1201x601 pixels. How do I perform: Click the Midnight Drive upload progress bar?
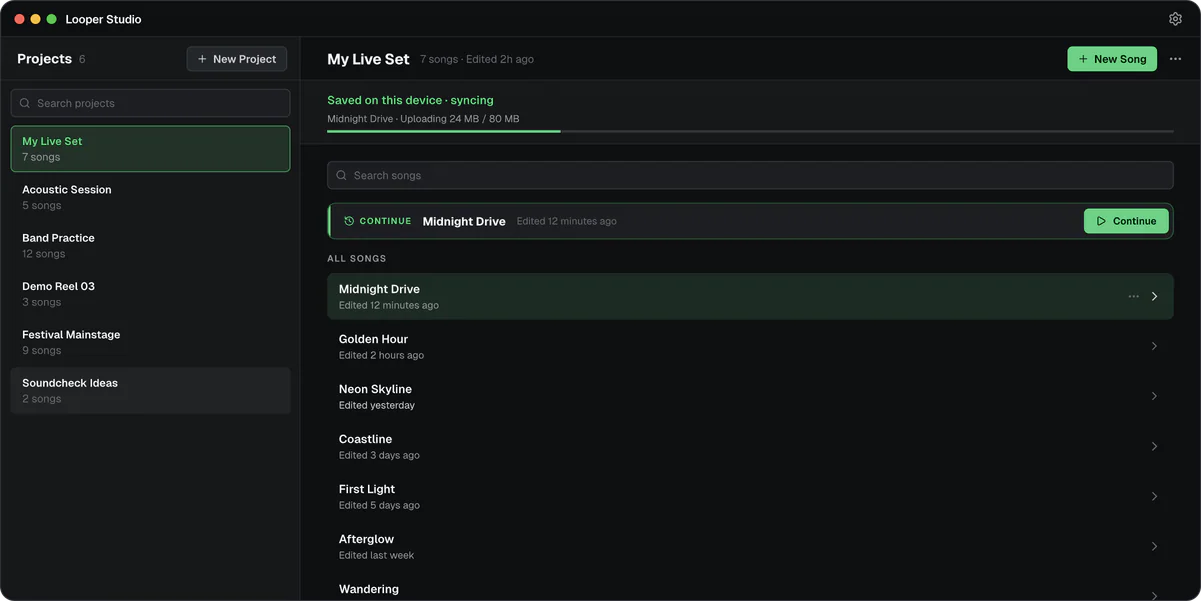pos(750,131)
